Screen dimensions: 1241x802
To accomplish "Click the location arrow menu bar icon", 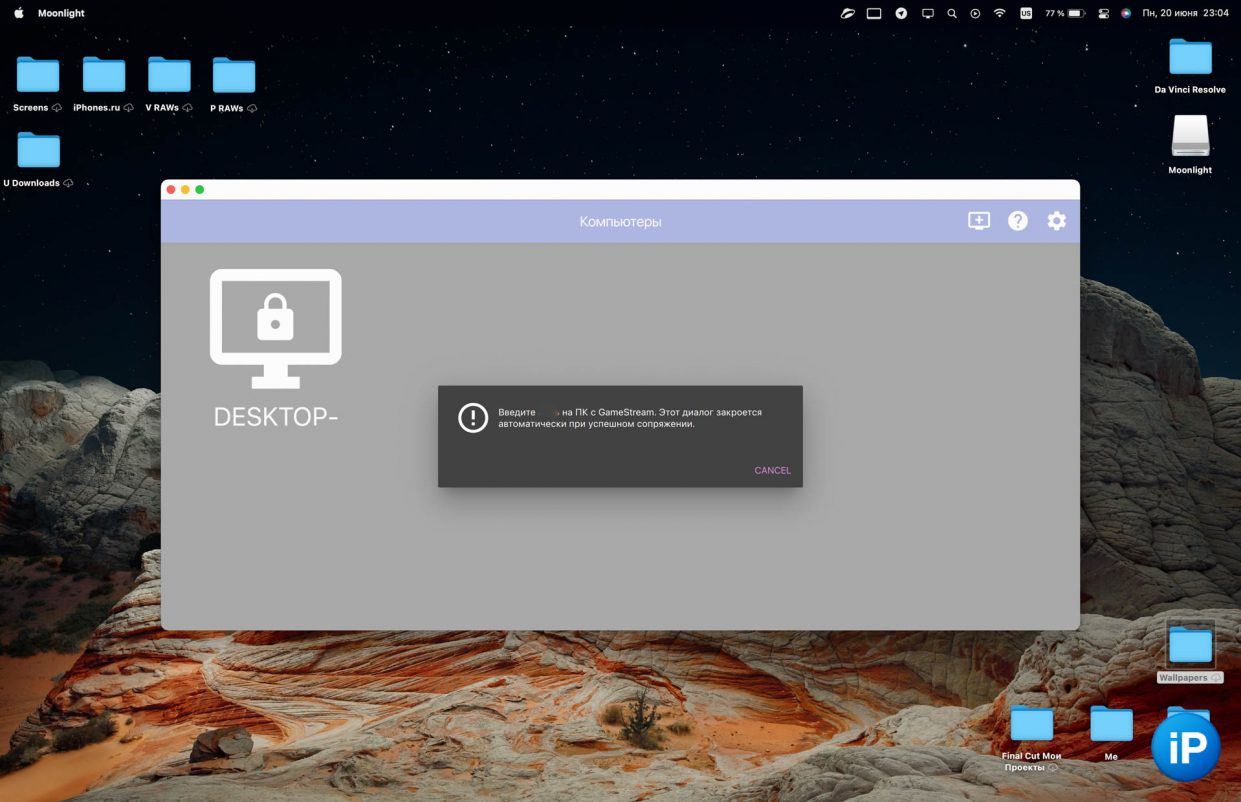I will pyautogui.click(x=901, y=13).
